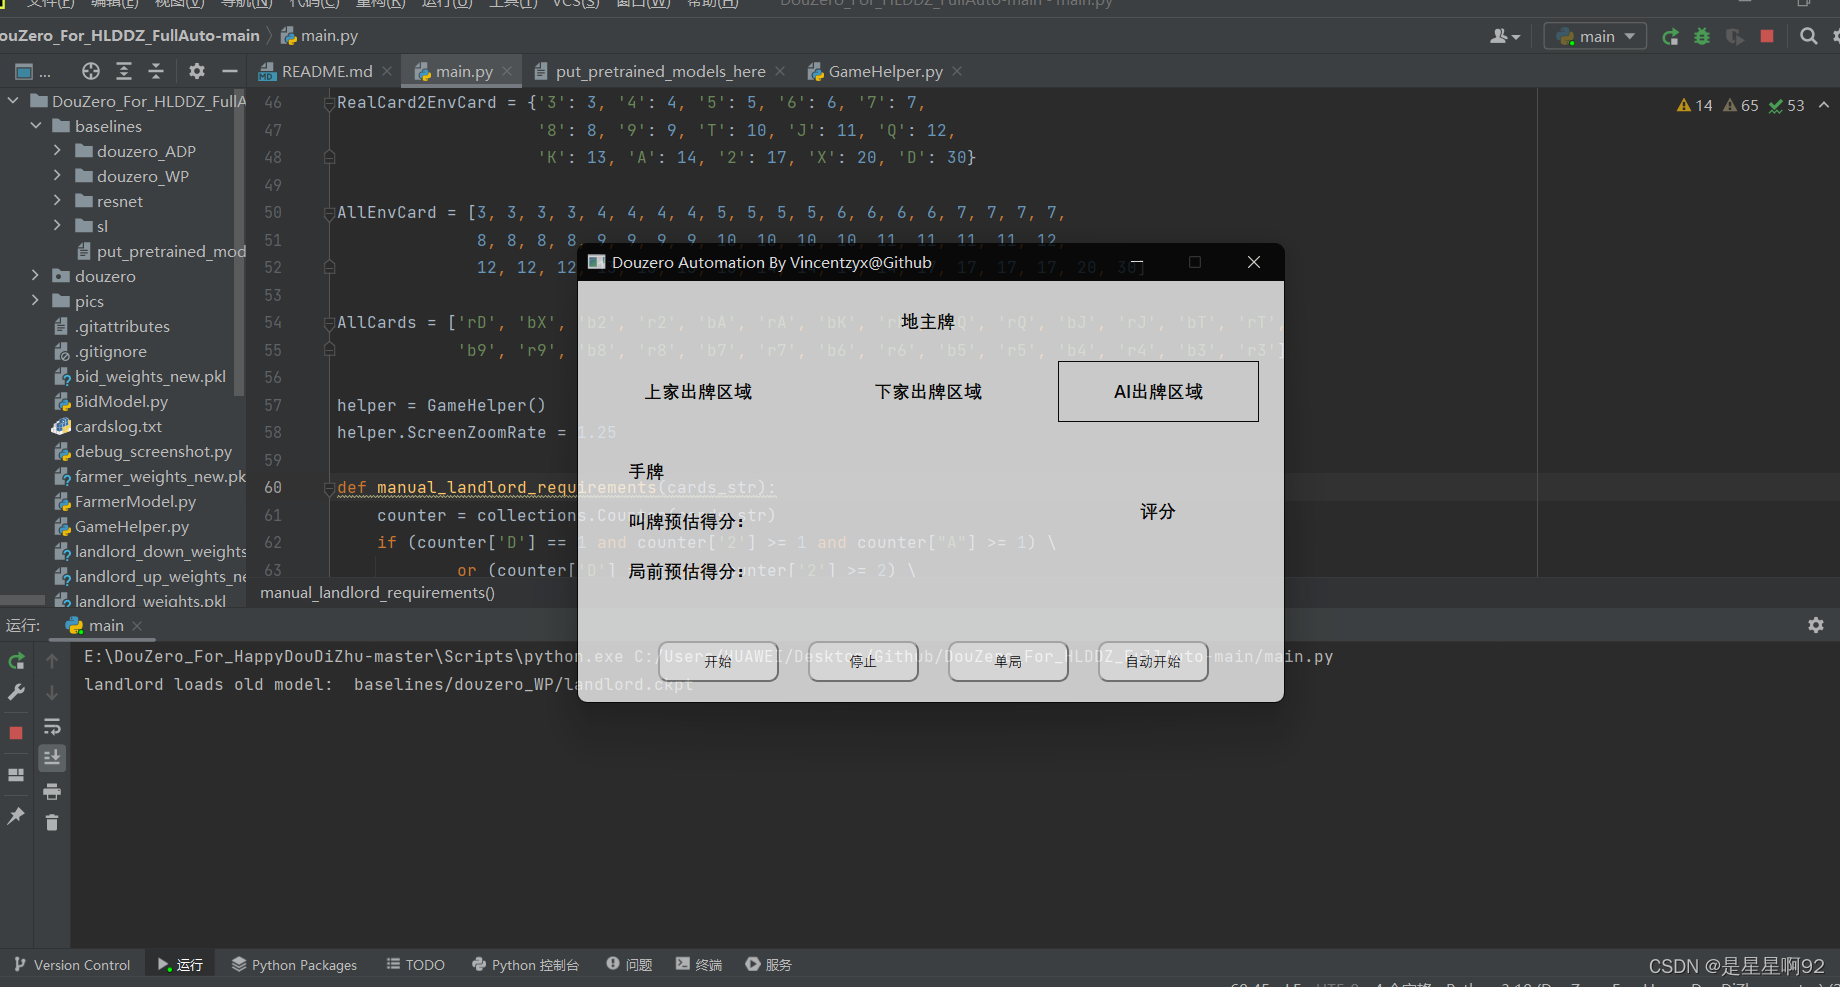Click the select opened file target icon
Image resolution: width=1840 pixels, height=987 pixels.
pos(91,71)
